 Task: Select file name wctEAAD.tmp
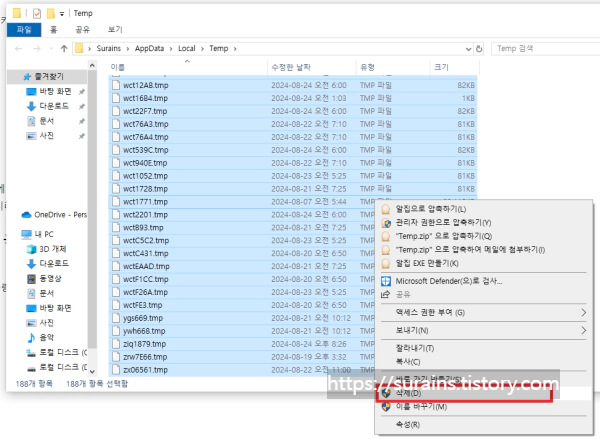click(x=146, y=266)
